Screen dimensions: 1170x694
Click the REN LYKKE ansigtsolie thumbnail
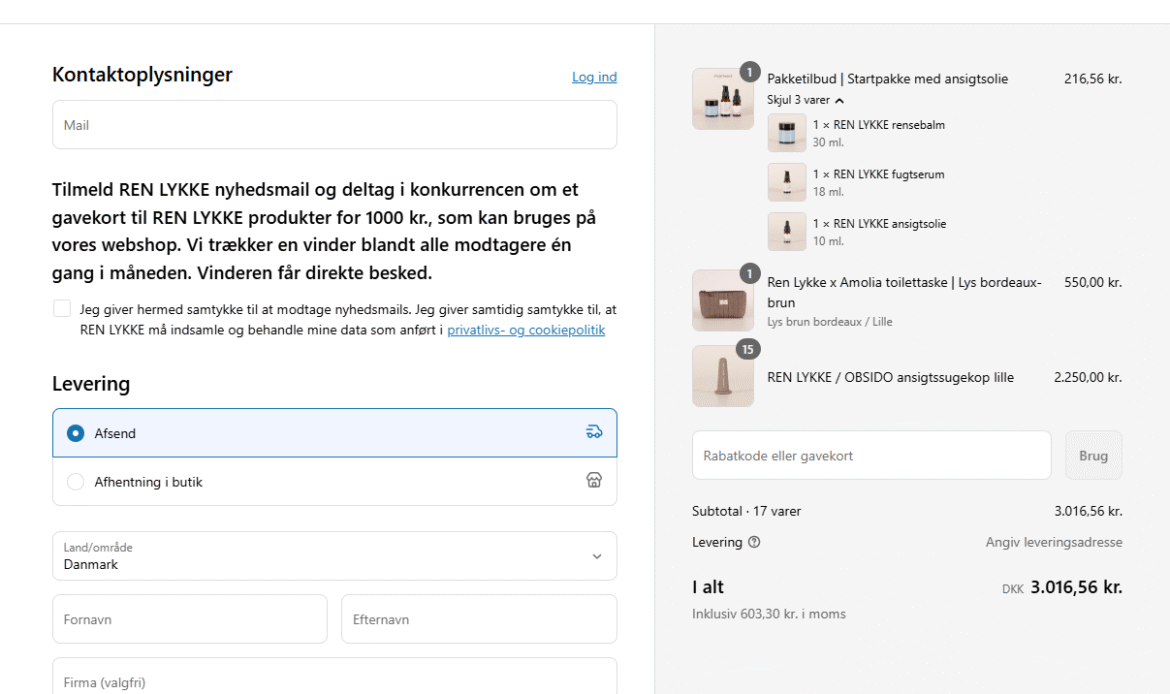[786, 231]
